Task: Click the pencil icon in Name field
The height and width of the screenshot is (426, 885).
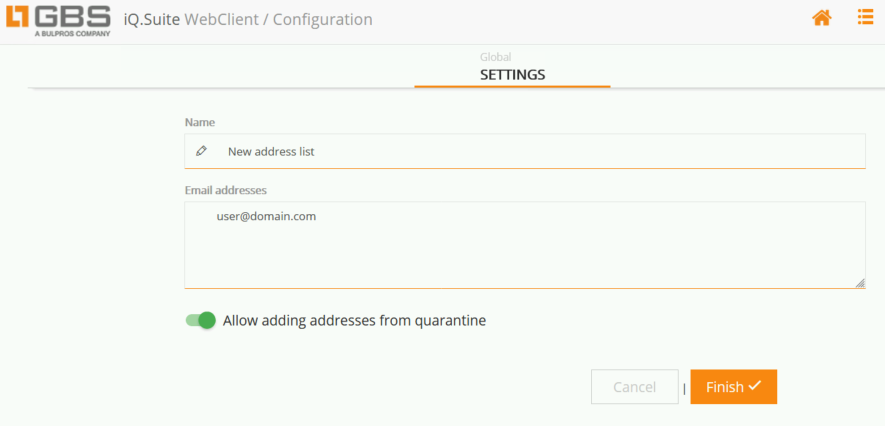Action: 202,151
